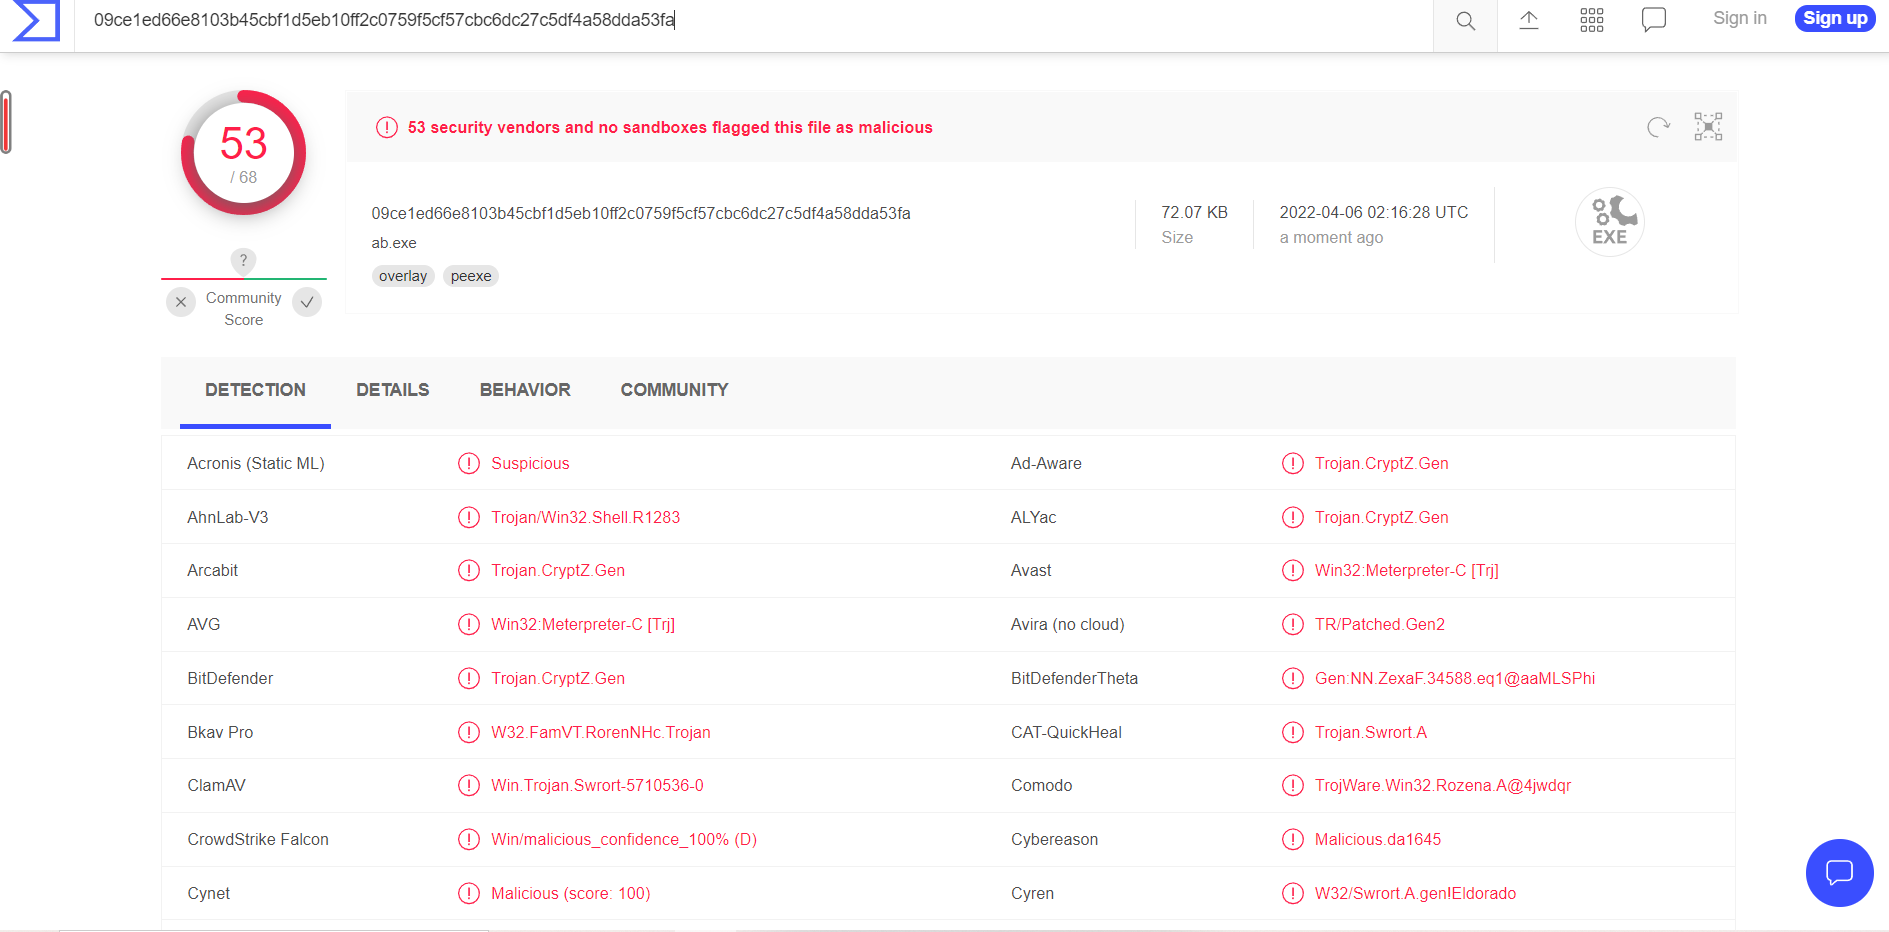This screenshot has width=1889, height=932.
Task: Open the VirusTotal home logo
Action: pyautogui.click(x=36, y=20)
